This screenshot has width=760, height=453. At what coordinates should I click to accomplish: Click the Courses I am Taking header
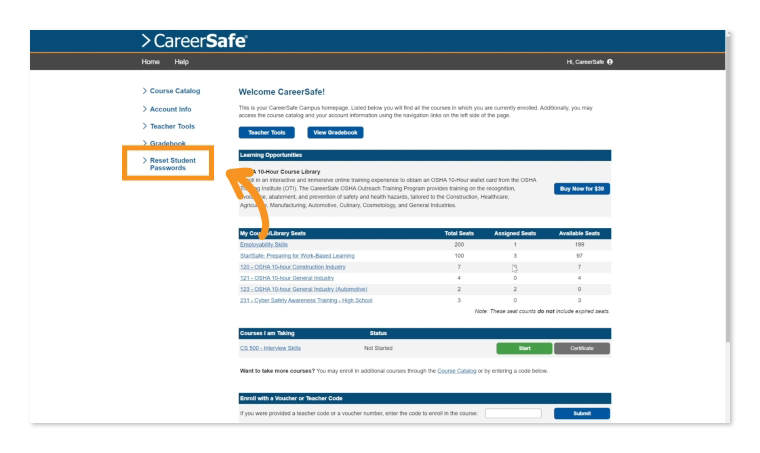267,333
